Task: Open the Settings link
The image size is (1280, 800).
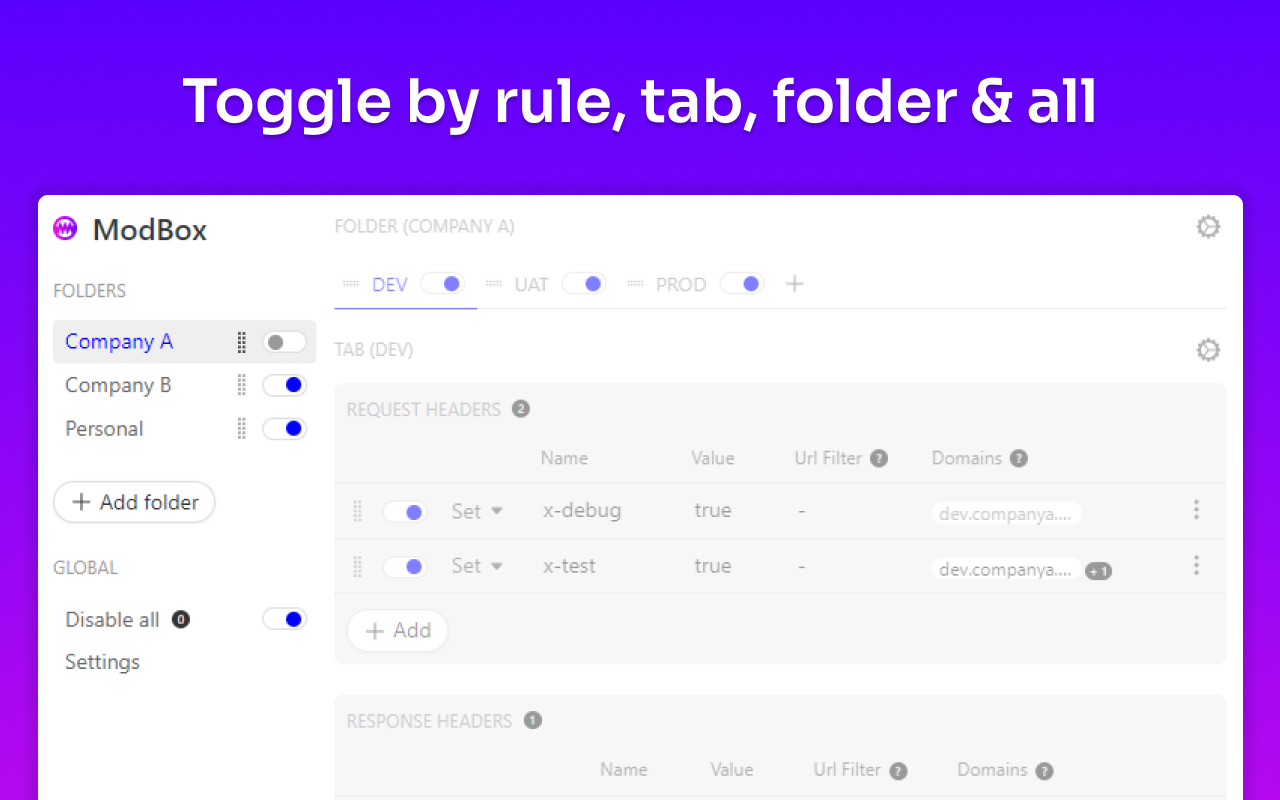Action: tap(101, 661)
